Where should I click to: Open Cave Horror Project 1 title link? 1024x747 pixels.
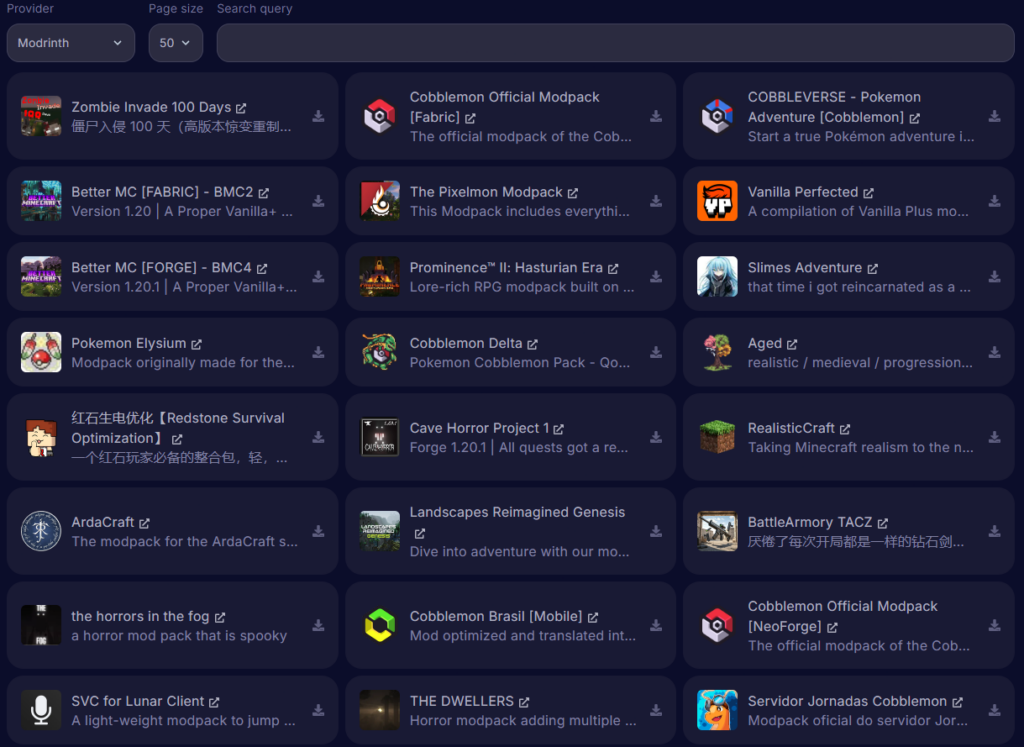[479, 428]
